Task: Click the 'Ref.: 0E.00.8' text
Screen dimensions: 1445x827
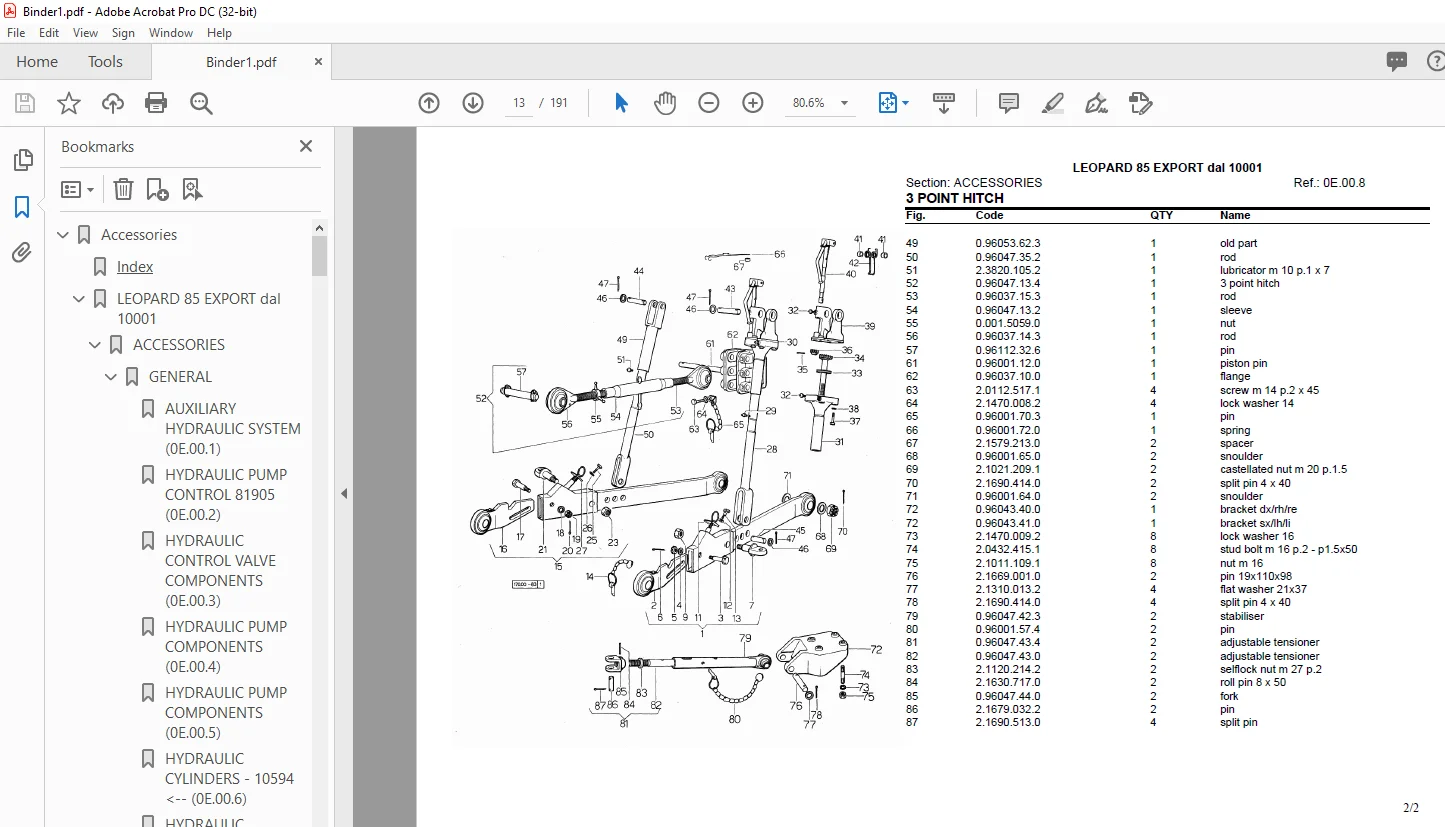Action: [x=1329, y=183]
